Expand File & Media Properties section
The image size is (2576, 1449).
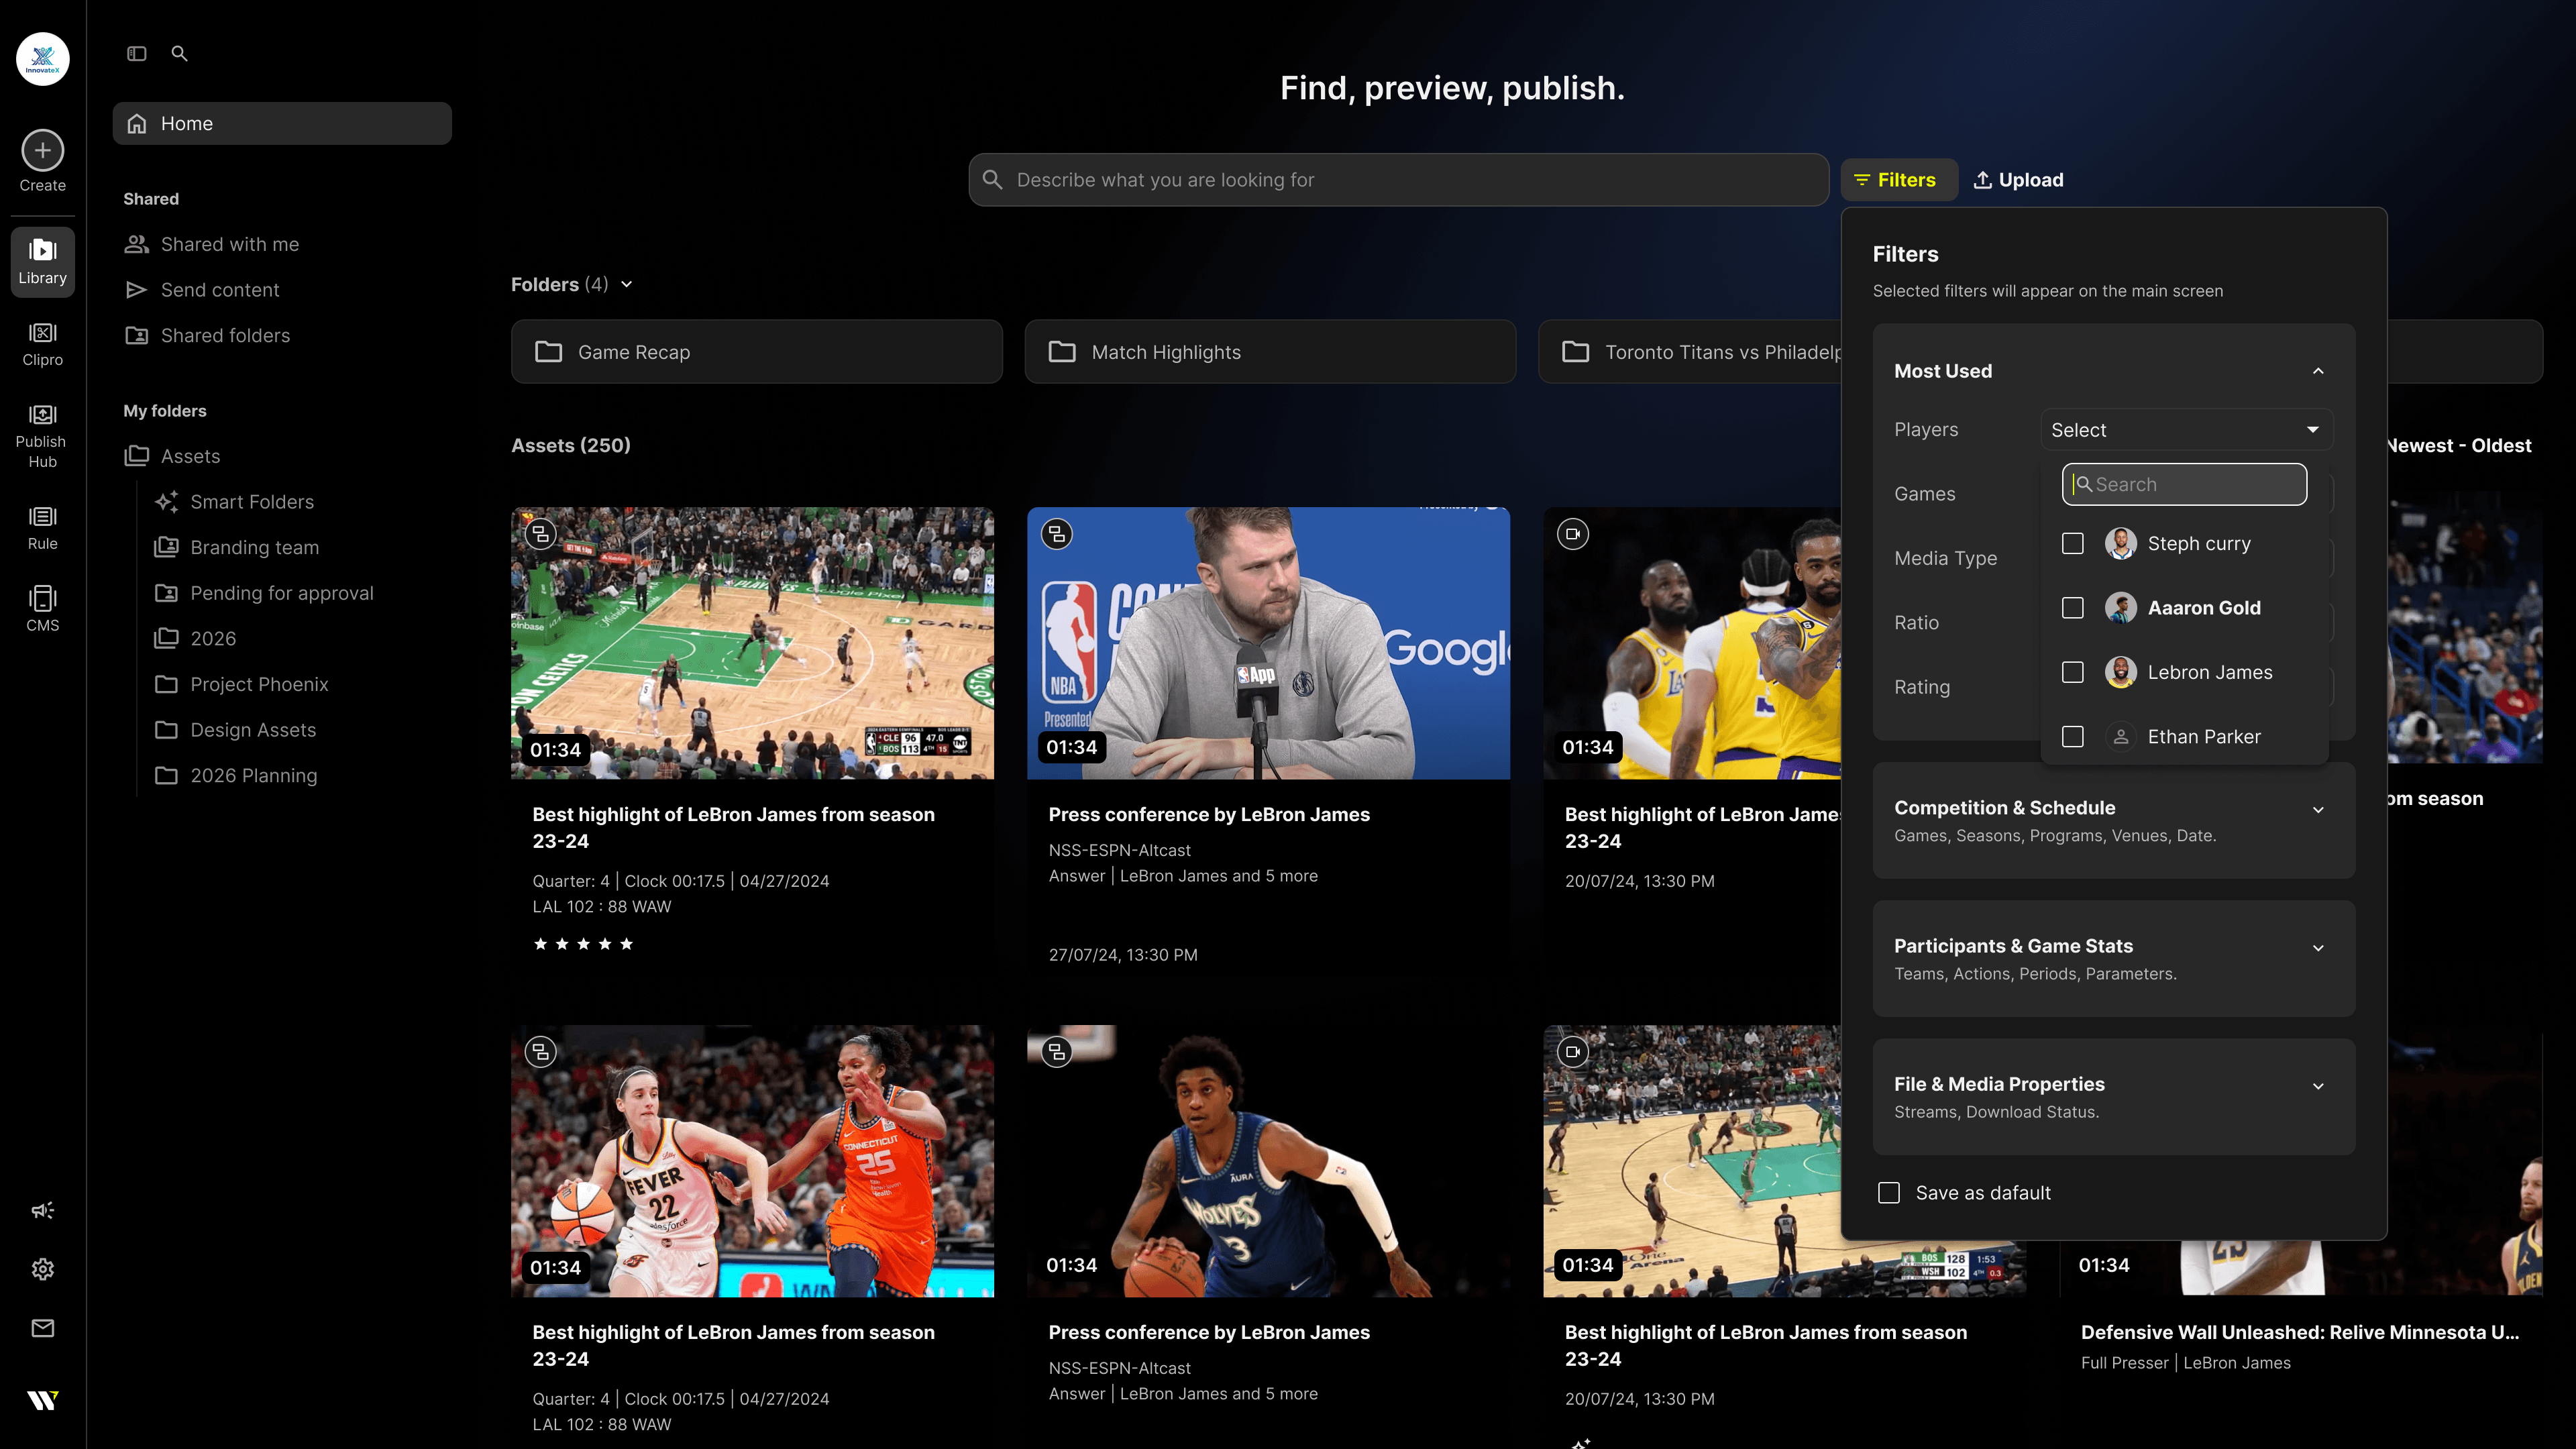tap(2113, 1096)
